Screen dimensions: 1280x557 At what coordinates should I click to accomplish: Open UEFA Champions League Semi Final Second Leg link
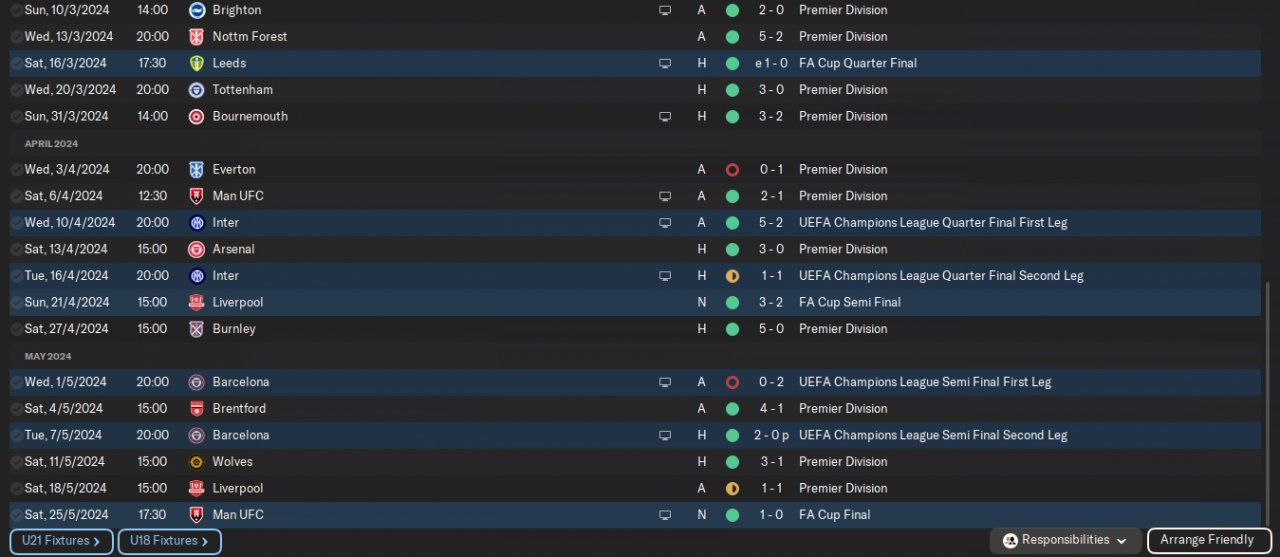tap(932, 435)
